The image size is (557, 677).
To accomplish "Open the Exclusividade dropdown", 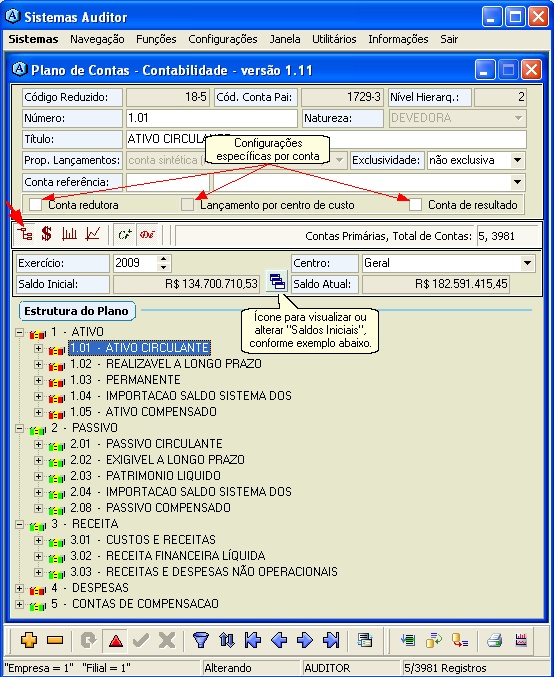I will coord(518,160).
